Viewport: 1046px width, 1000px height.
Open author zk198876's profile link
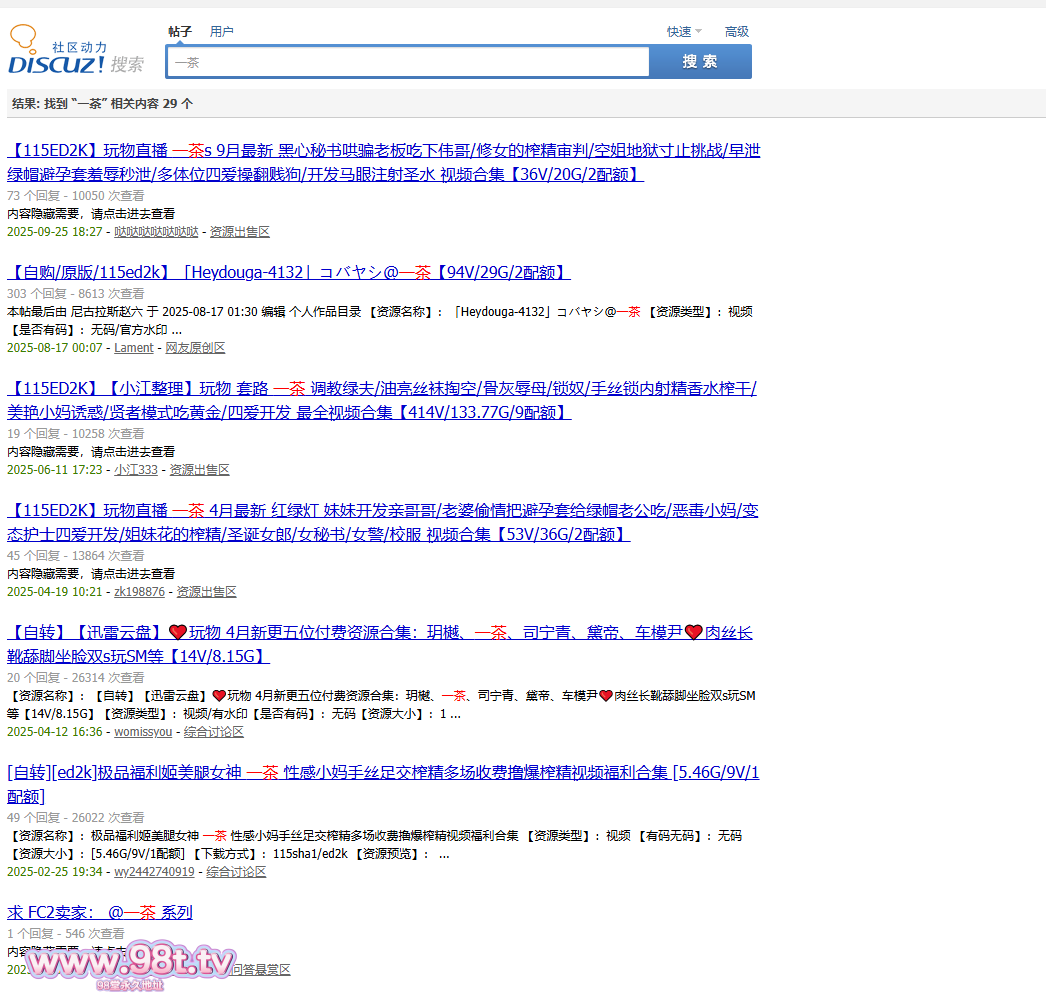(139, 592)
